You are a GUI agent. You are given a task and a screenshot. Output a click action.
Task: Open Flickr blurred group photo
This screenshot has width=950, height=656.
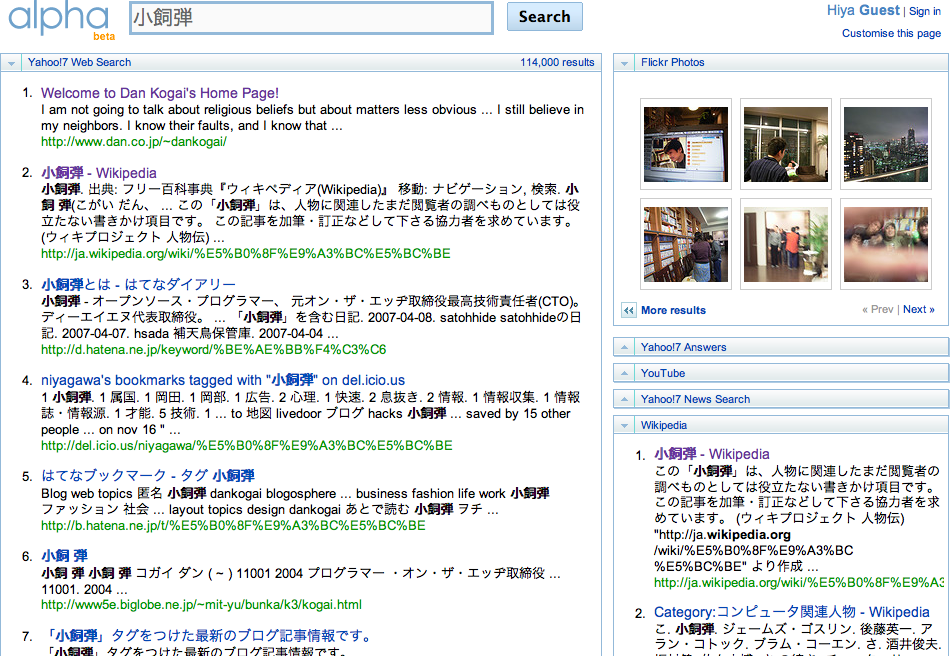[886, 244]
